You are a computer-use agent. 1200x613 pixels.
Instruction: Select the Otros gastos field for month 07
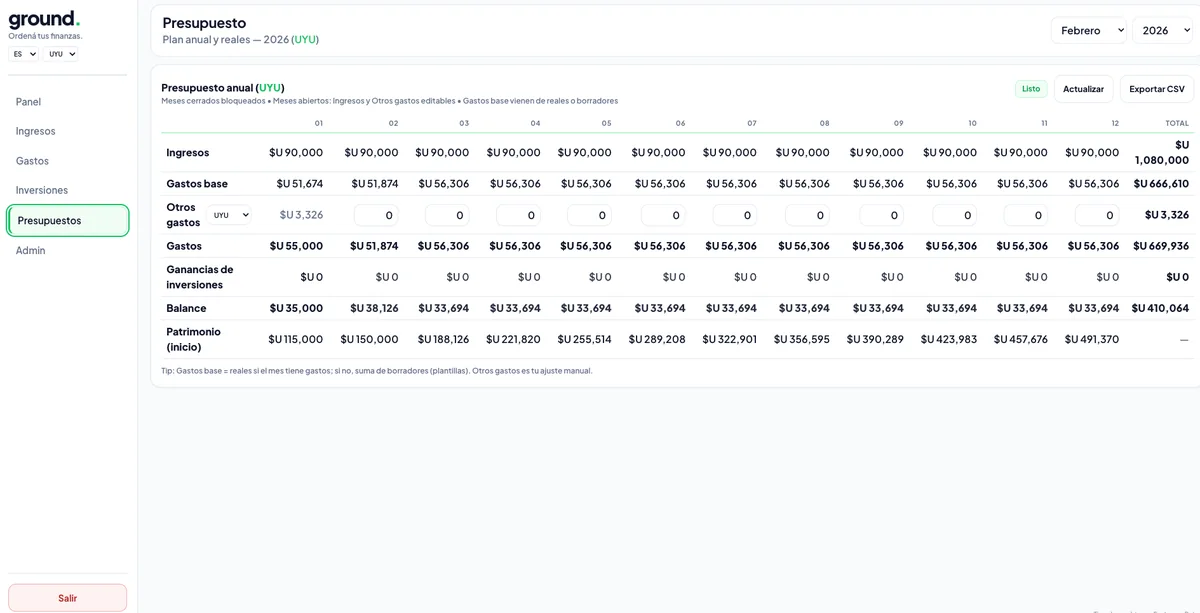click(735, 215)
